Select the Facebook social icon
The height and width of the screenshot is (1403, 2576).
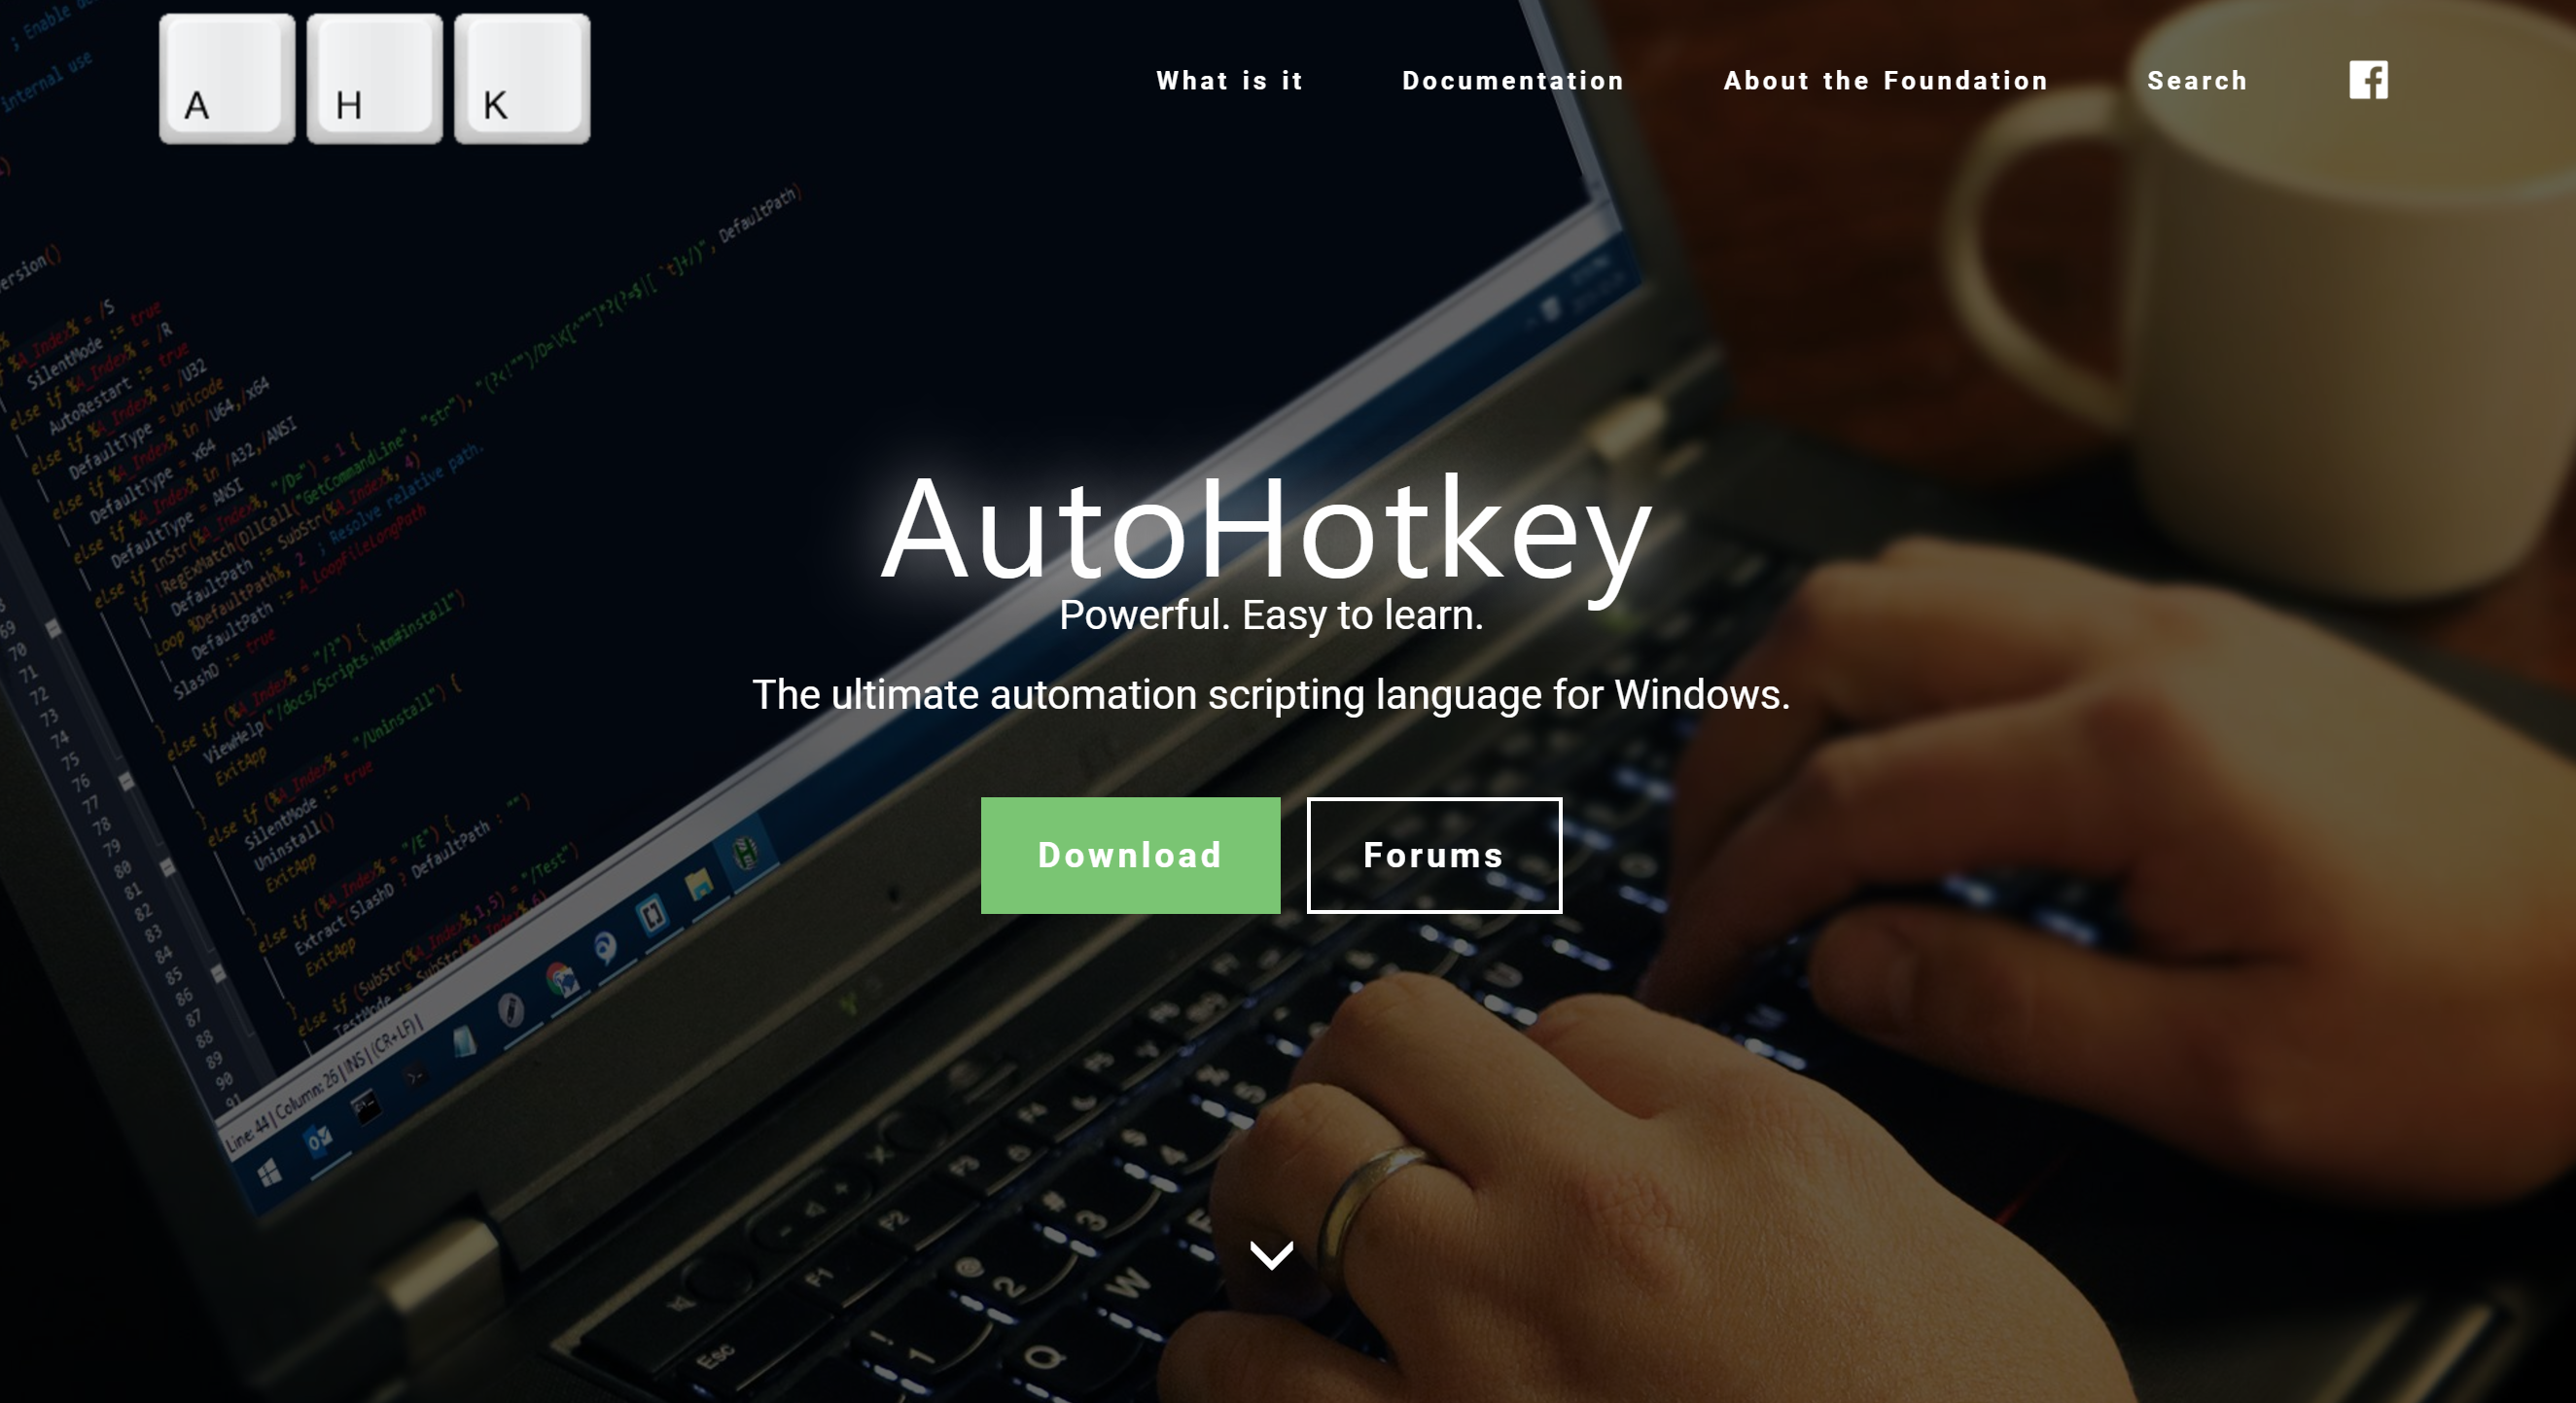(2367, 80)
